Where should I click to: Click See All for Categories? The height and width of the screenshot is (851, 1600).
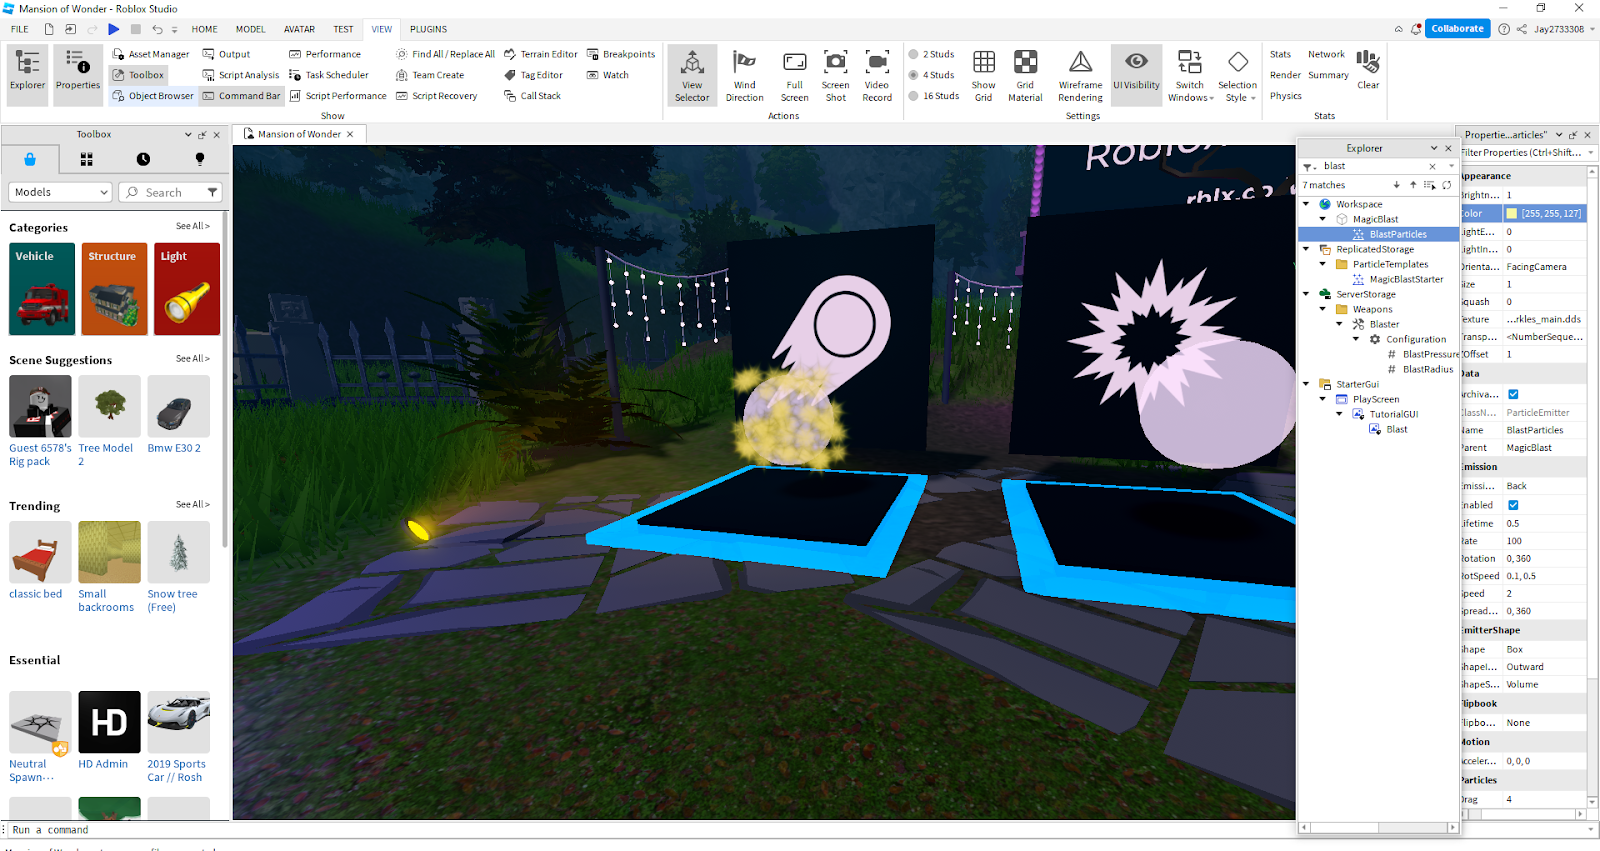pyautogui.click(x=193, y=226)
